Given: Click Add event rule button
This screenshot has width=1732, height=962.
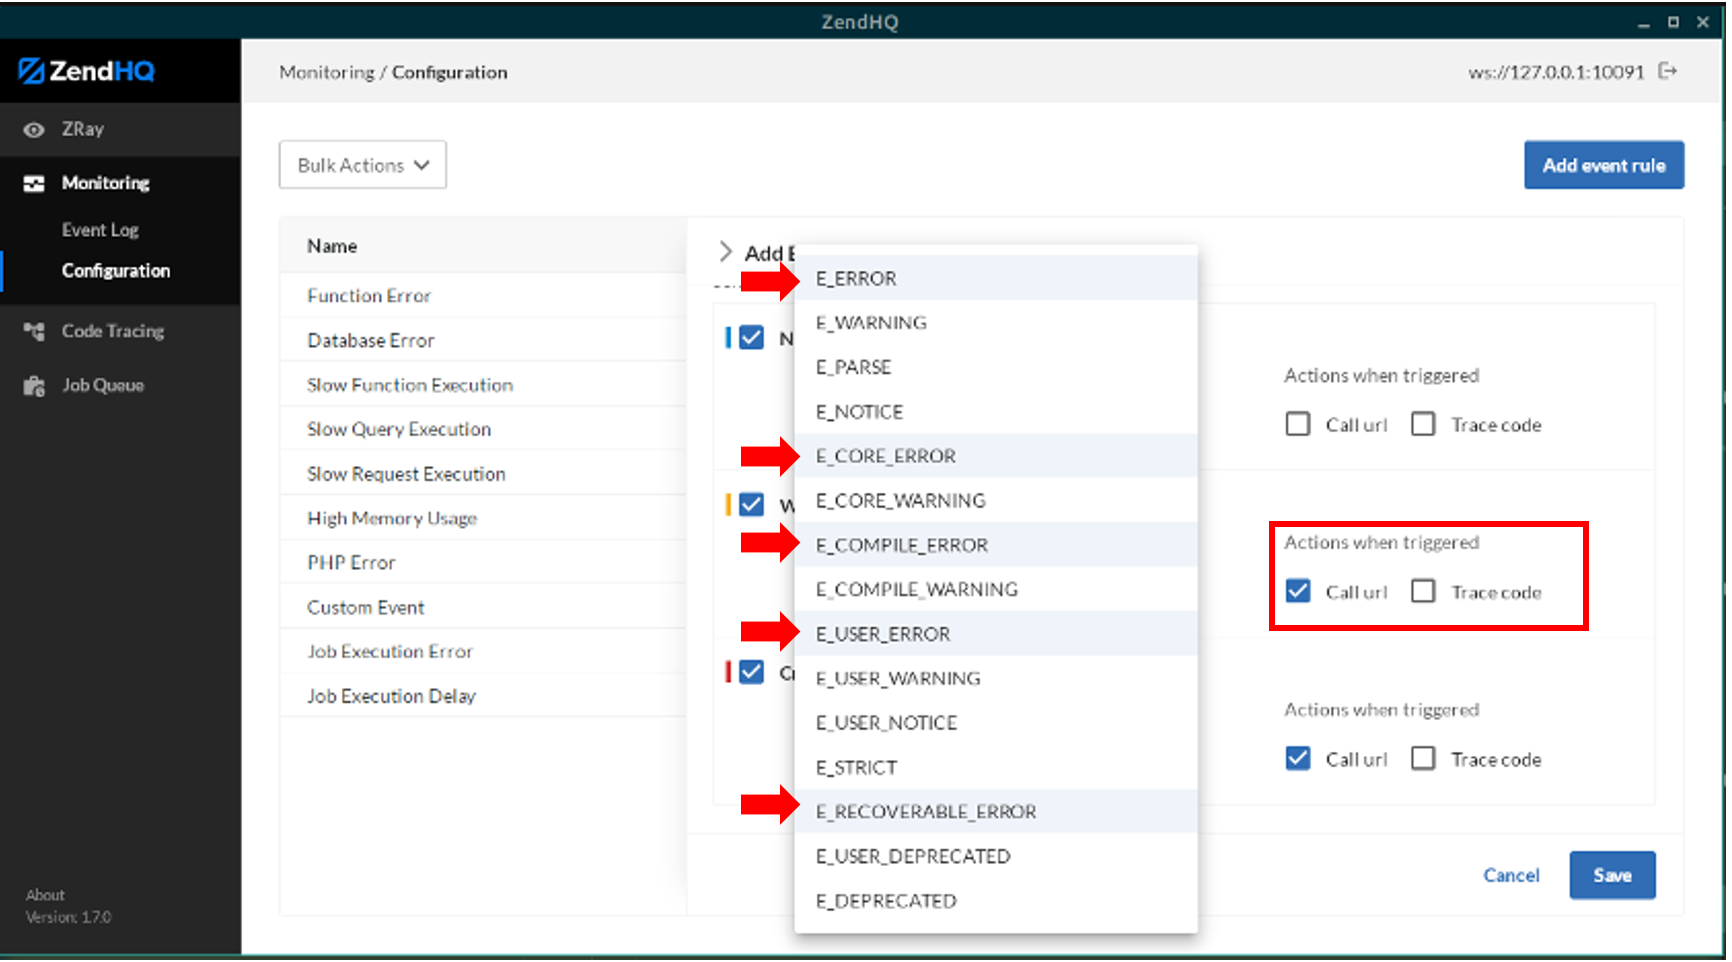Looking at the screenshot, I should click(1604, 166).
